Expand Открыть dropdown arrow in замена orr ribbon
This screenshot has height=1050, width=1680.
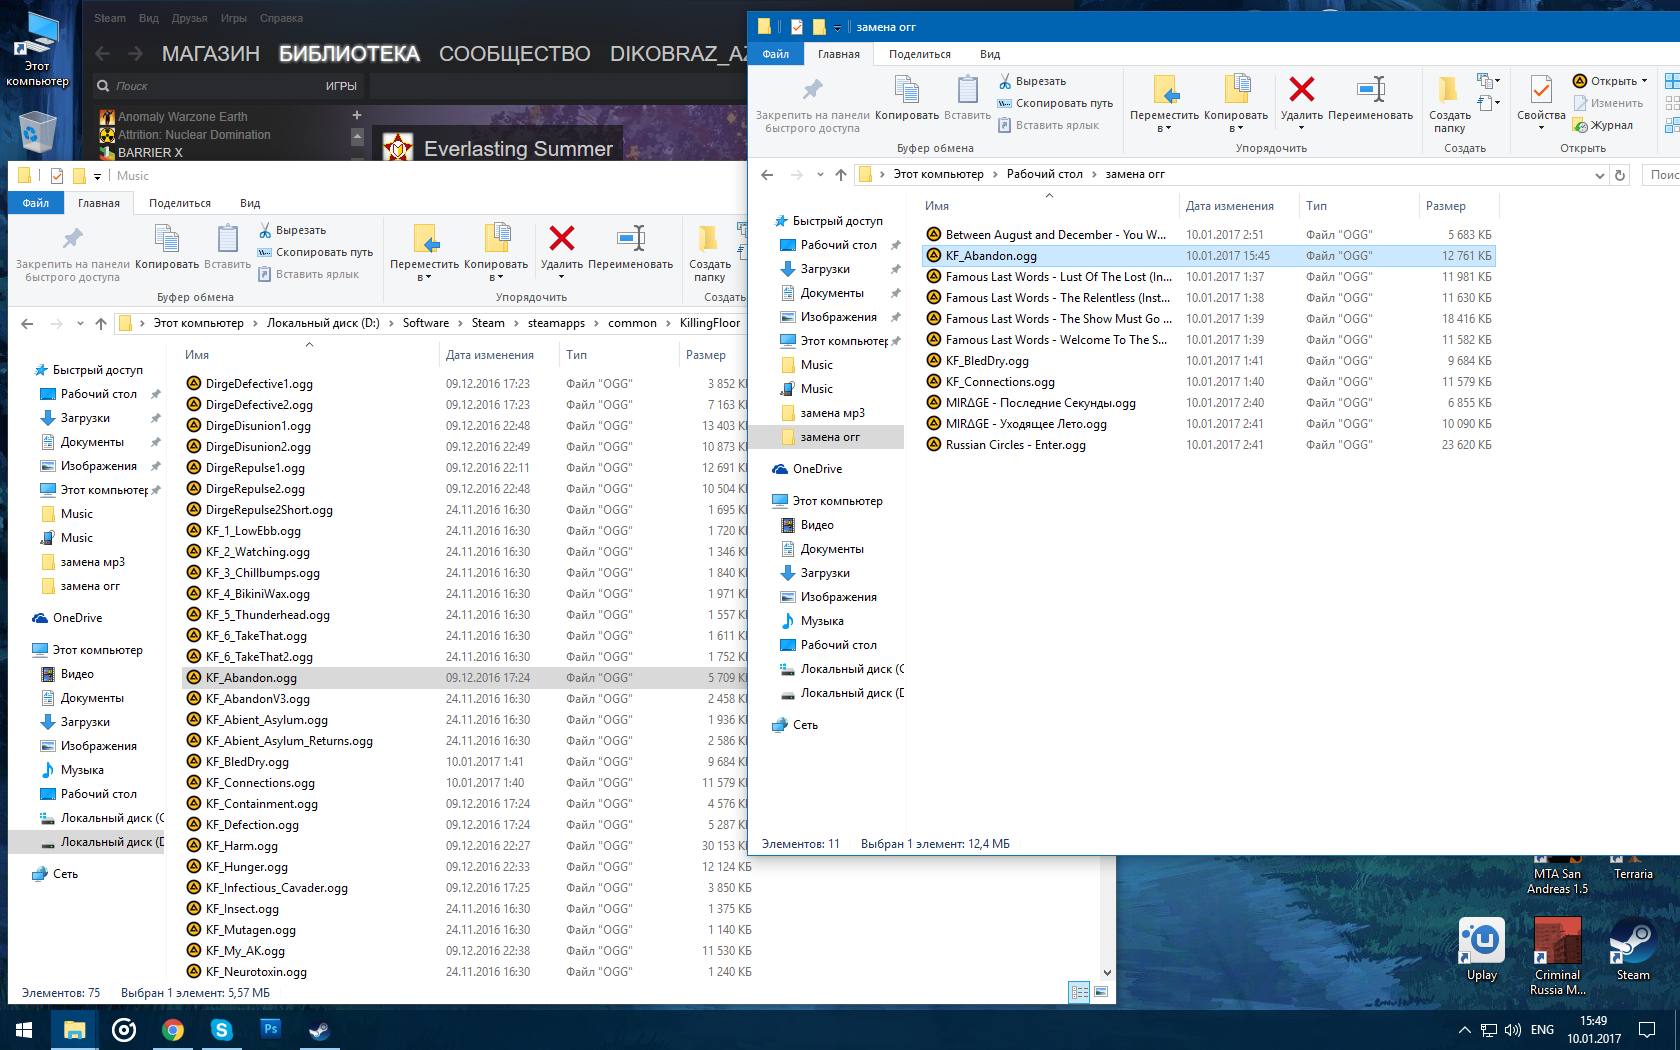click(x=1644, y=81)
